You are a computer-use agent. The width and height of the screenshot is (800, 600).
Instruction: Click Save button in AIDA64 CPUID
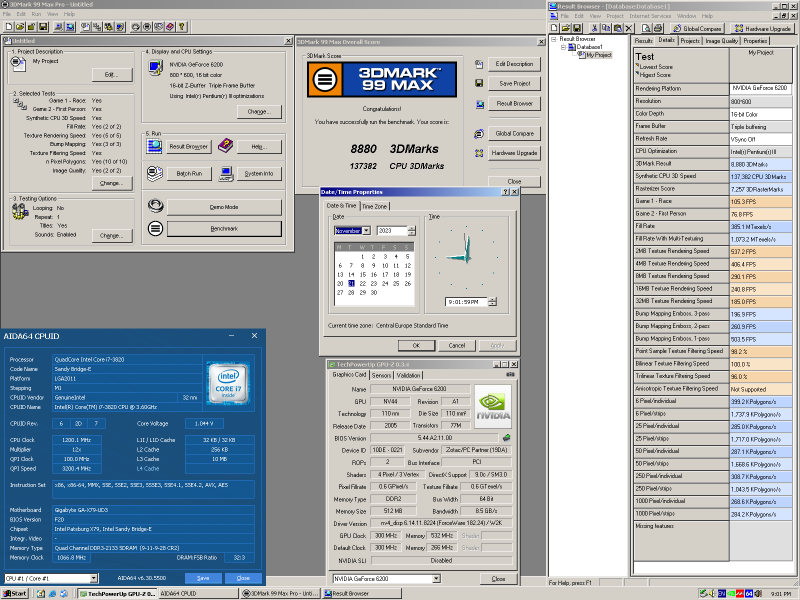(x=203, y=578)
